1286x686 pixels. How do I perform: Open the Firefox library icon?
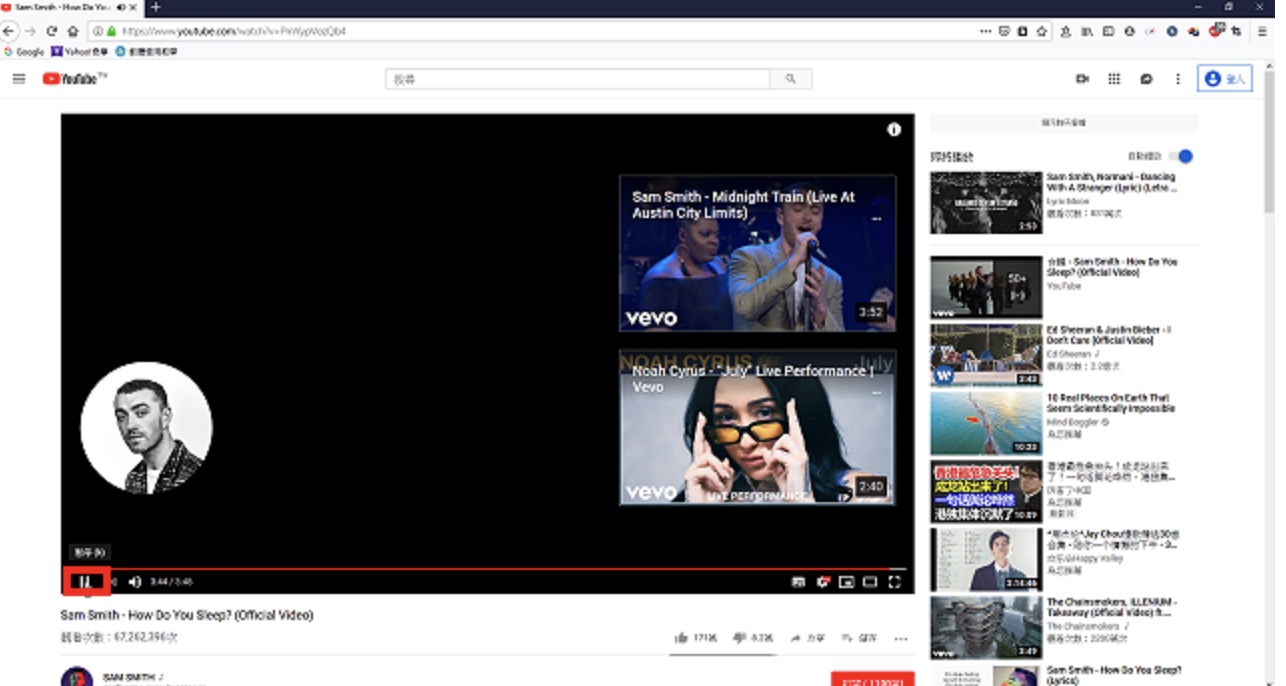(1086, 31)
